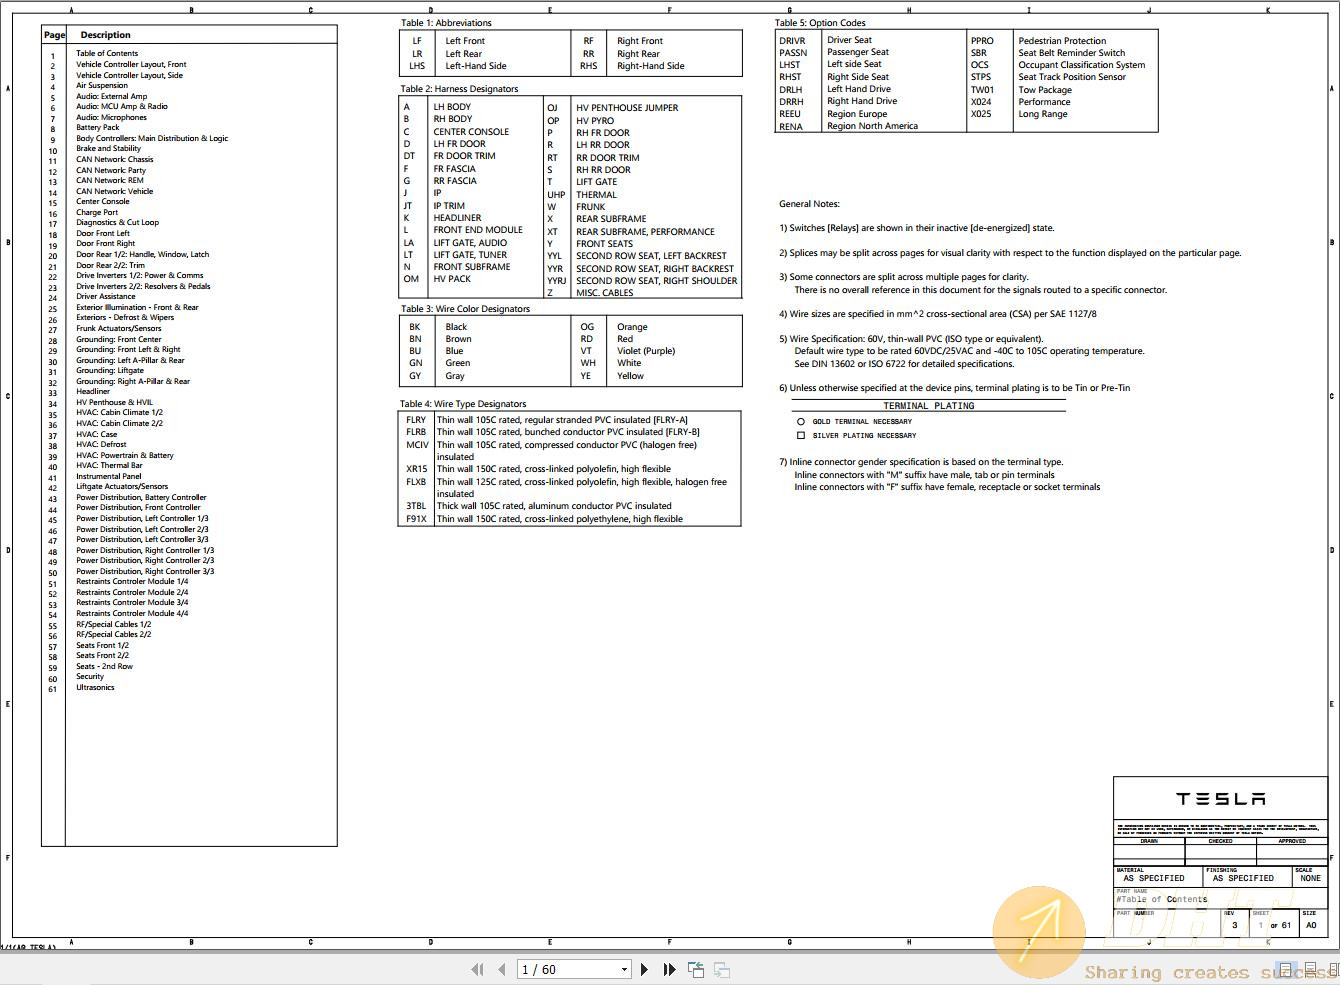The height and width of the screenshot is (985, 1340).
Task: Click 'Power Distribution, Battery Controller' entry
Action: pyautogui.click(x=141, y=497)
